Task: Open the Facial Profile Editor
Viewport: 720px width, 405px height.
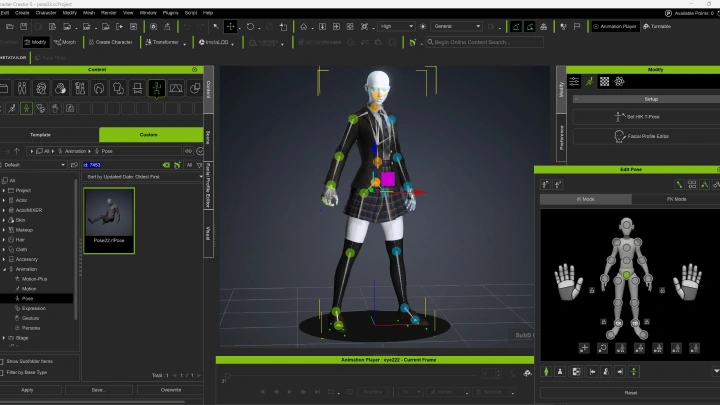Action: (641, 136)
